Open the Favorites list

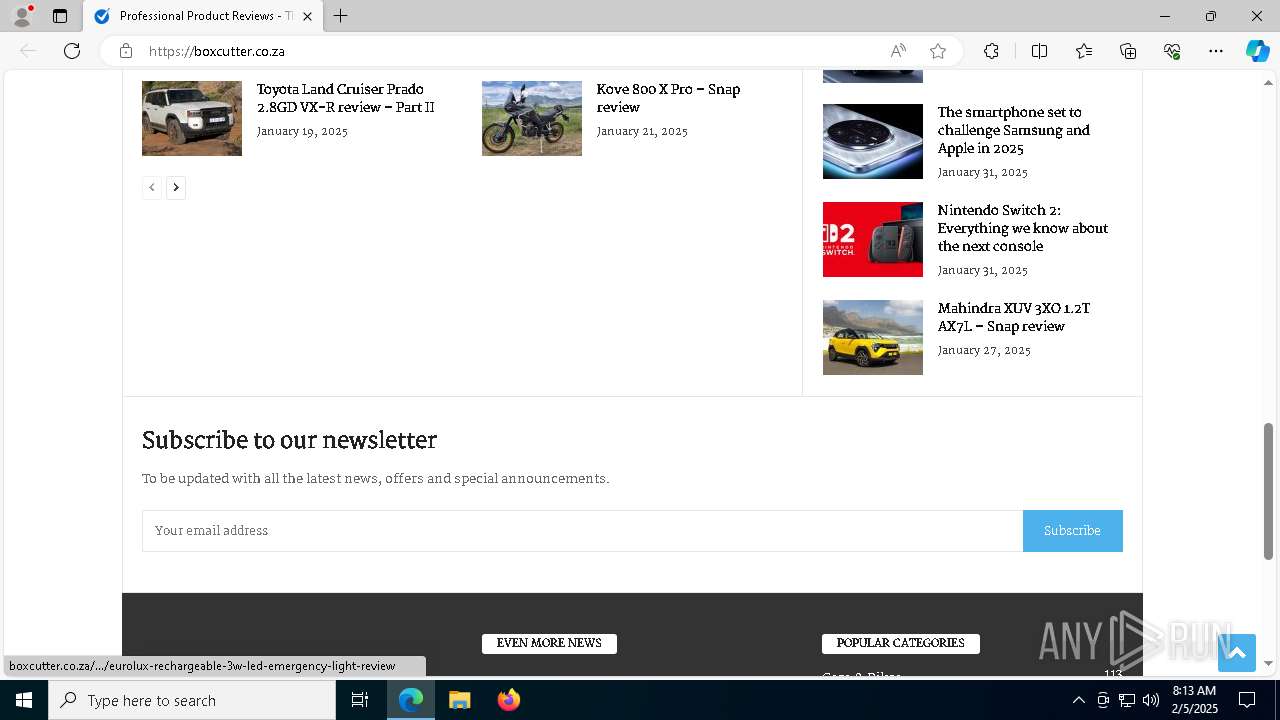coord(1084,51)
